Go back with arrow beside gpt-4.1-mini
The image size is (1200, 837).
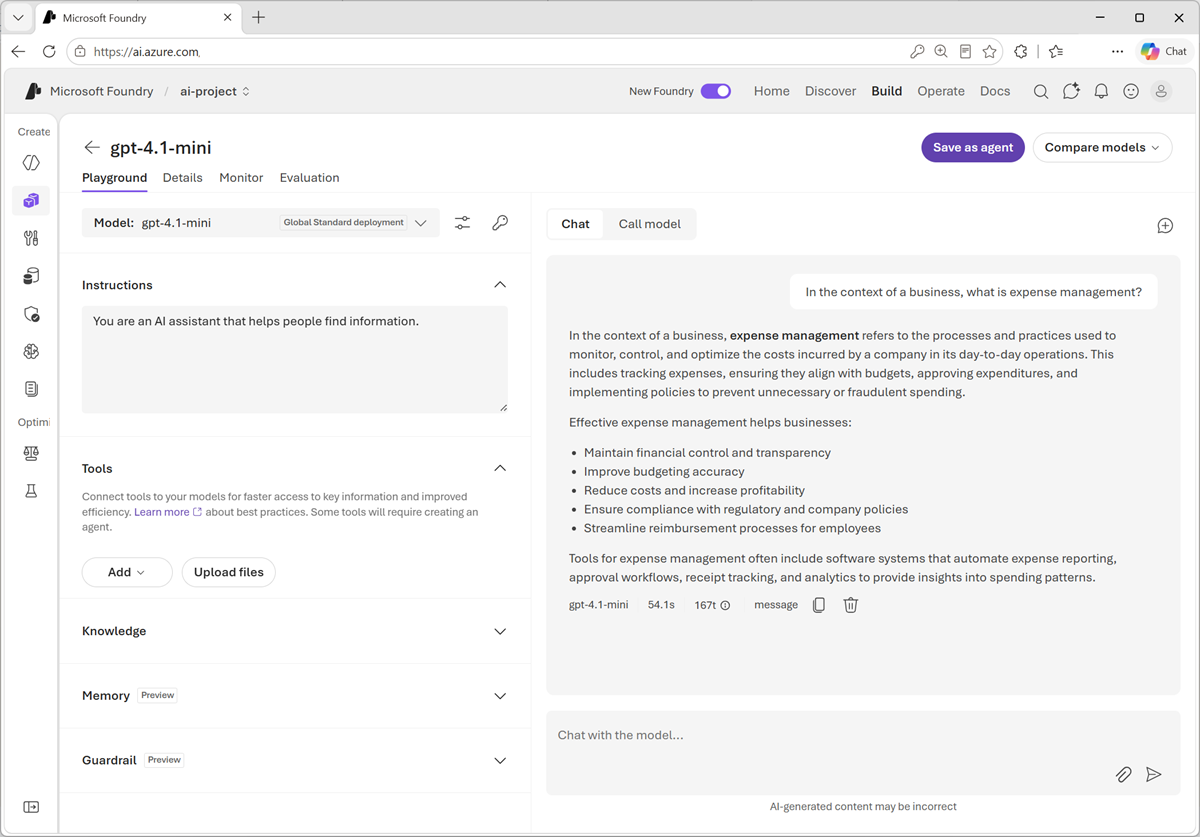click(x=92, y=147)
